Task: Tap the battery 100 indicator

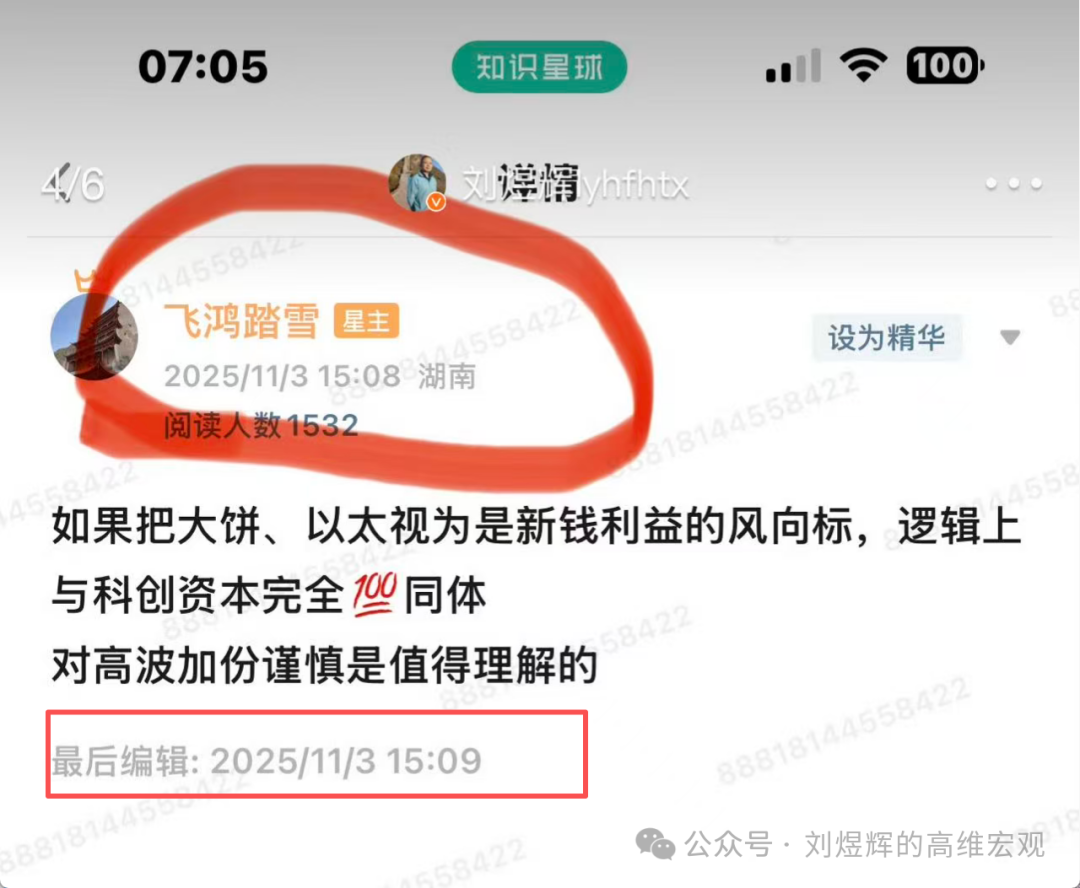Action: coord(945,66)
